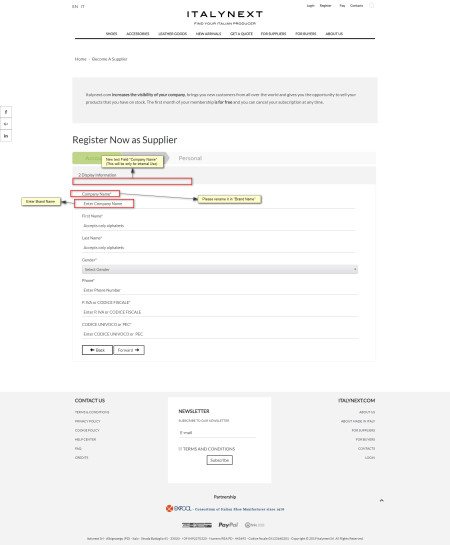Screen dimensions: 450x545
Task: Click the Google Plus share icon
Action: pyautogui.click(x=6, y=124)
